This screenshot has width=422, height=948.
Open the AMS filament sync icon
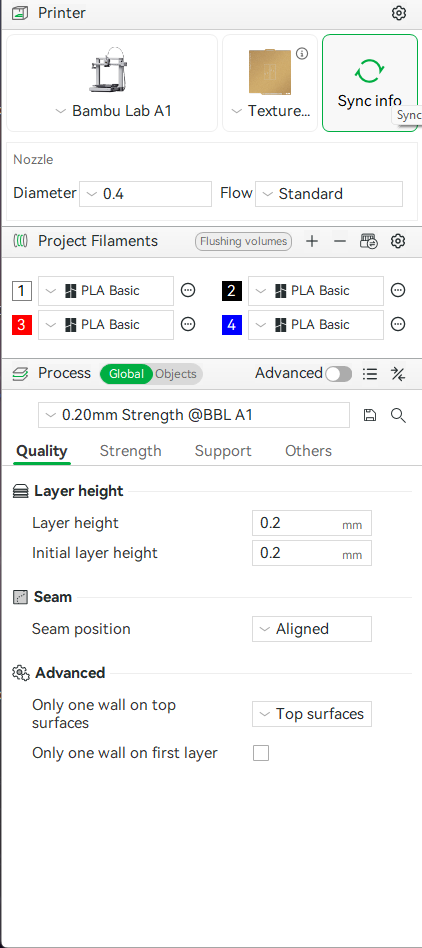tap(368, 241)
